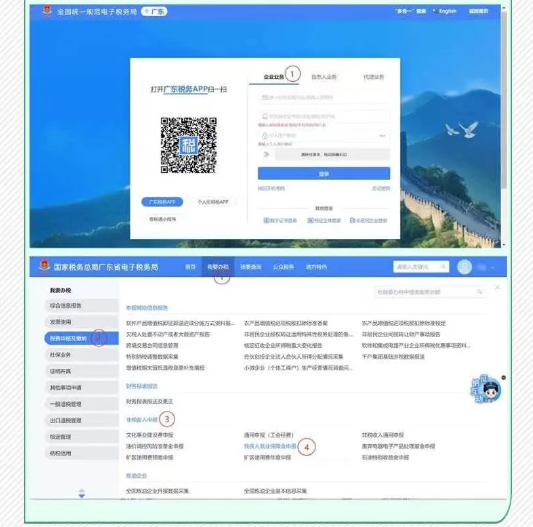Click the up-down arrows under the sidebar
Image resolution: width=533 pixels, height=527 pixels.
click(82, 493)
